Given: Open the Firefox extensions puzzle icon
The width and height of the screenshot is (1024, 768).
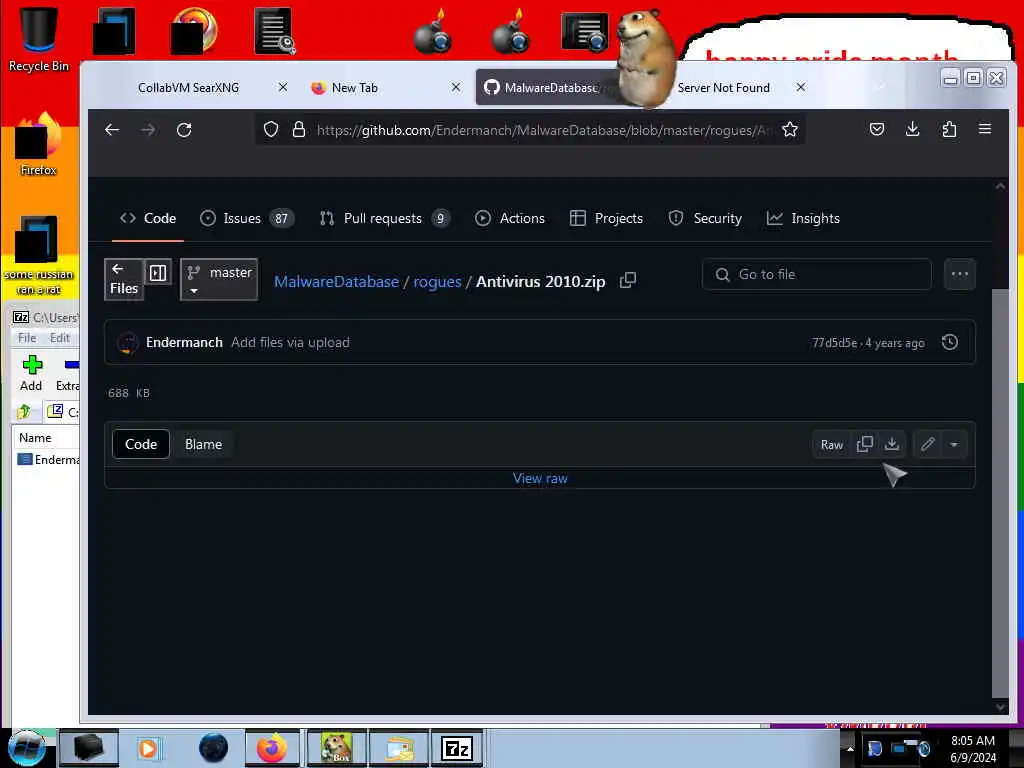Looking at the screenshot, I should pyautogui.click(x=949, y=129).
